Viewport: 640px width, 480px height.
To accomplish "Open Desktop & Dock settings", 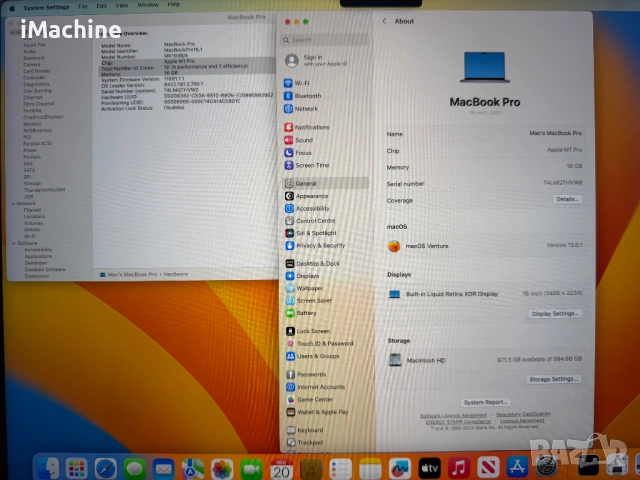I will tap(313, 264).
